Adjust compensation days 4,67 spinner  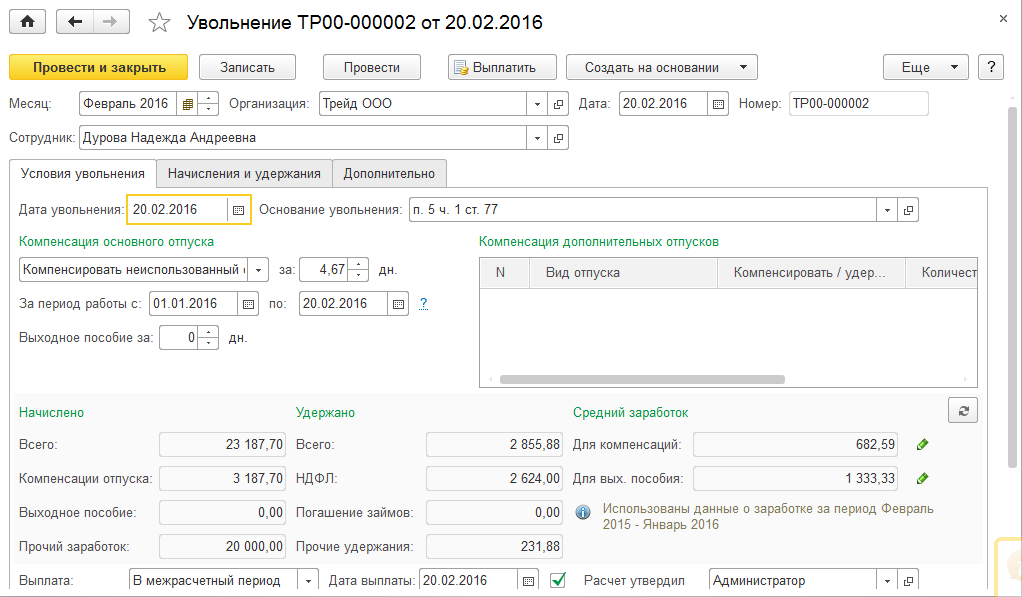tap(358, 270)
